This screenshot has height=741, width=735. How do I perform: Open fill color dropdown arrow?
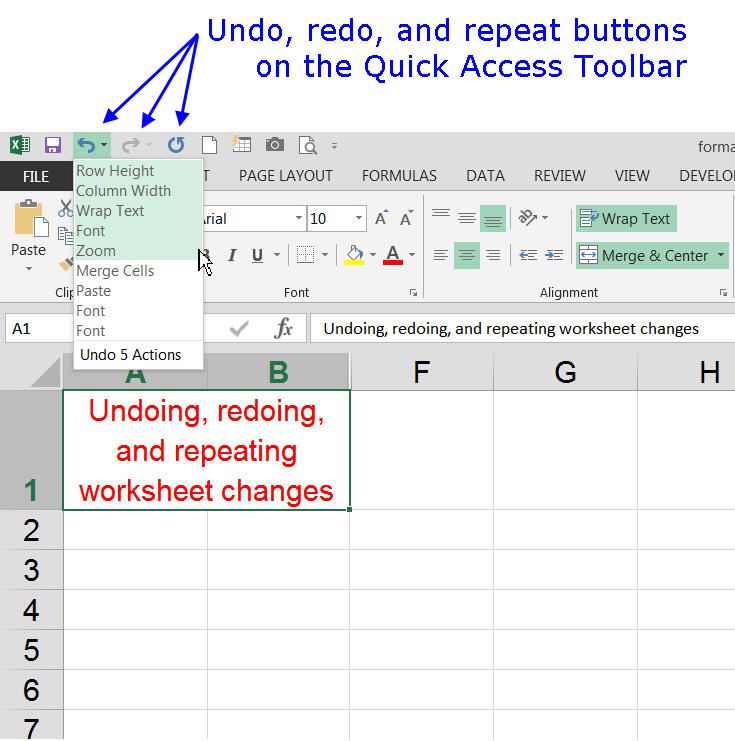(x=373, y=255)
